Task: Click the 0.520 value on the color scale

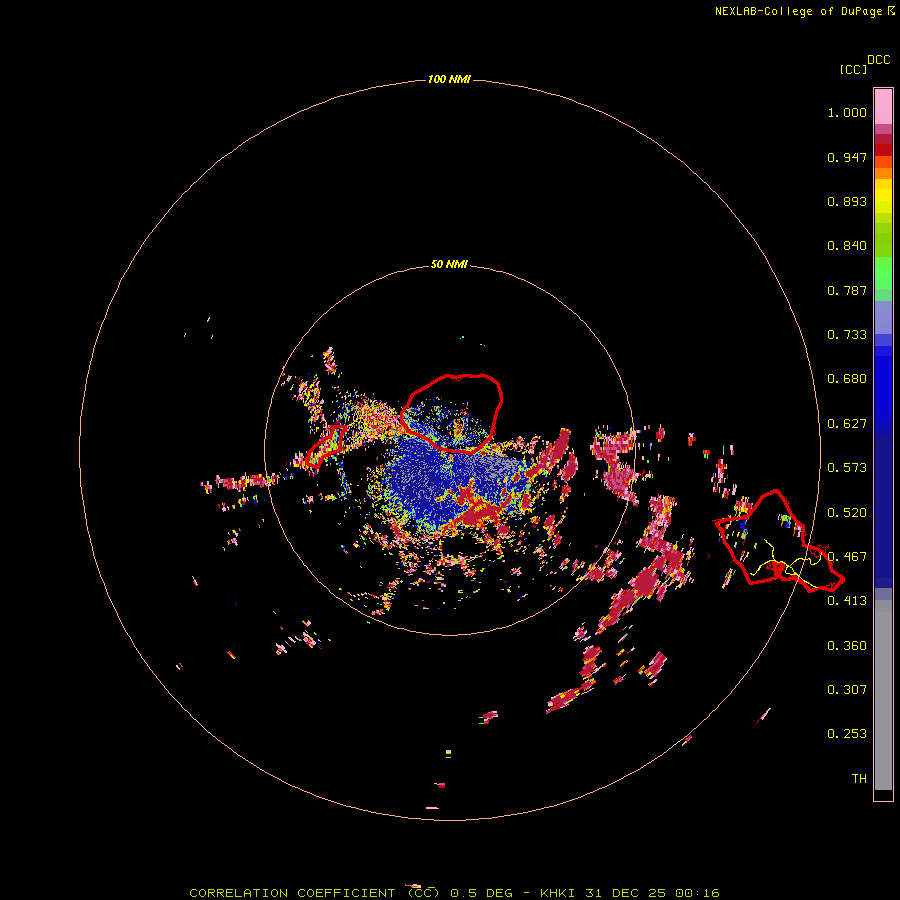Action: 847,513
